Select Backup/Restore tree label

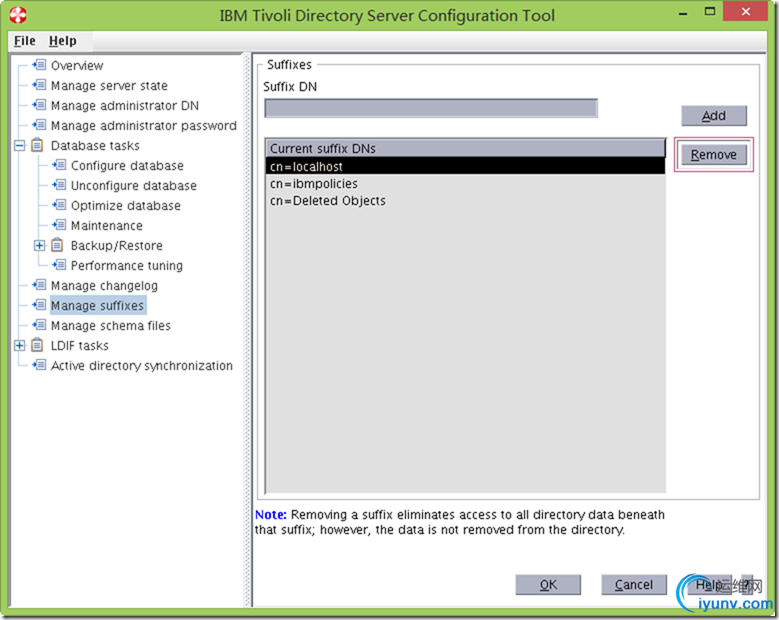117,245
